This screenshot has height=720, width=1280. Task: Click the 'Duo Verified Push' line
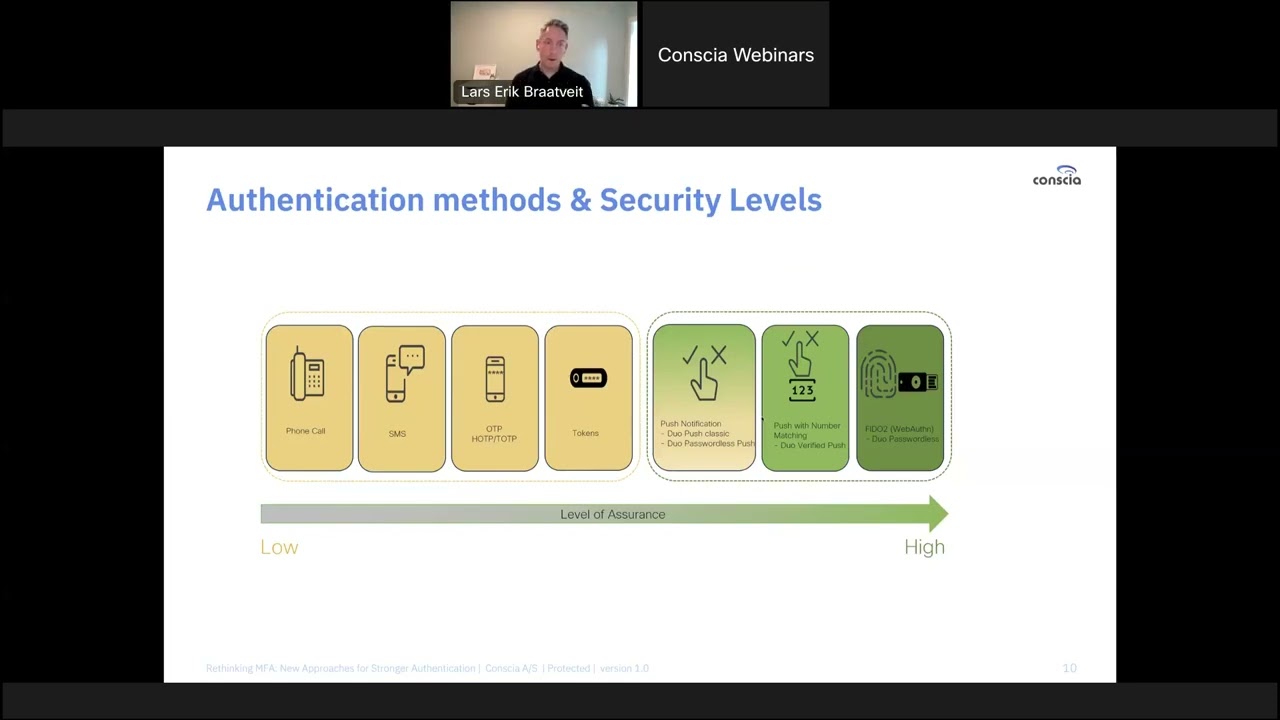[x=809, y=445]
